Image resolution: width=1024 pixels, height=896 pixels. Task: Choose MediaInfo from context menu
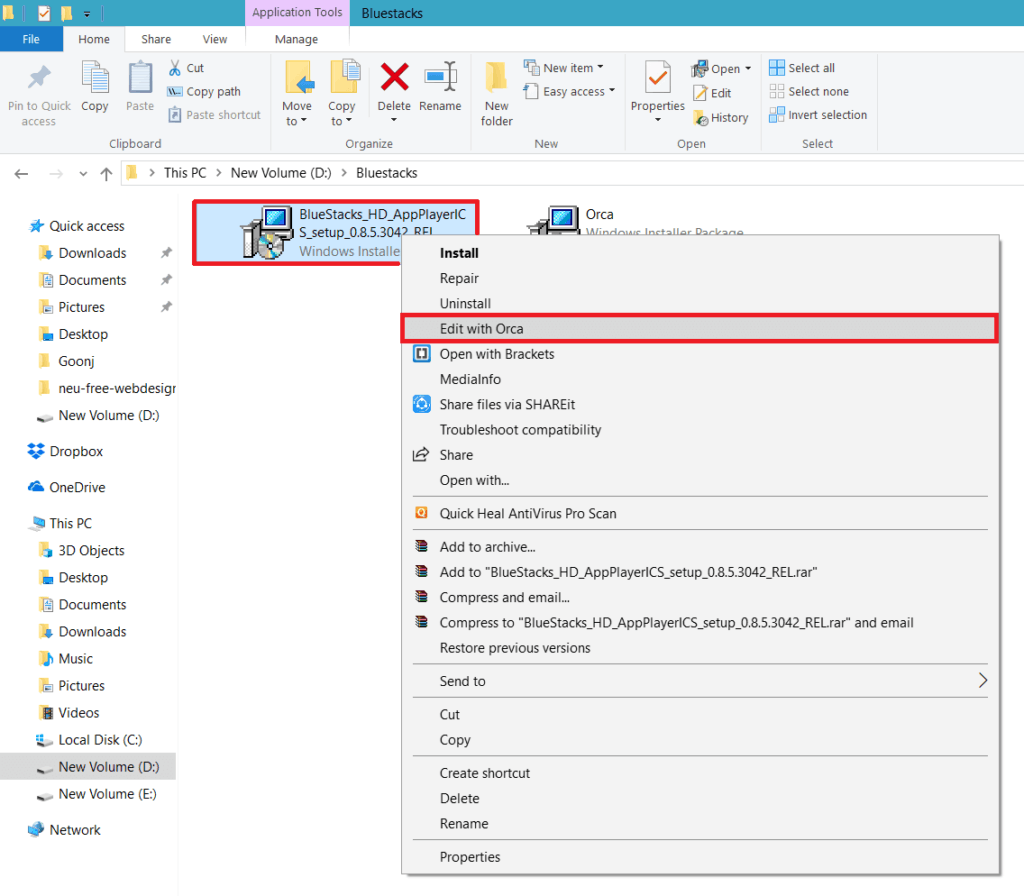coord(699,379)
